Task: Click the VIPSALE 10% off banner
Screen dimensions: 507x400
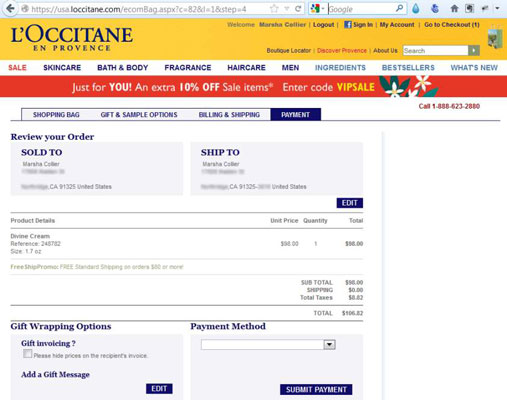Action: tap(253, 87)
